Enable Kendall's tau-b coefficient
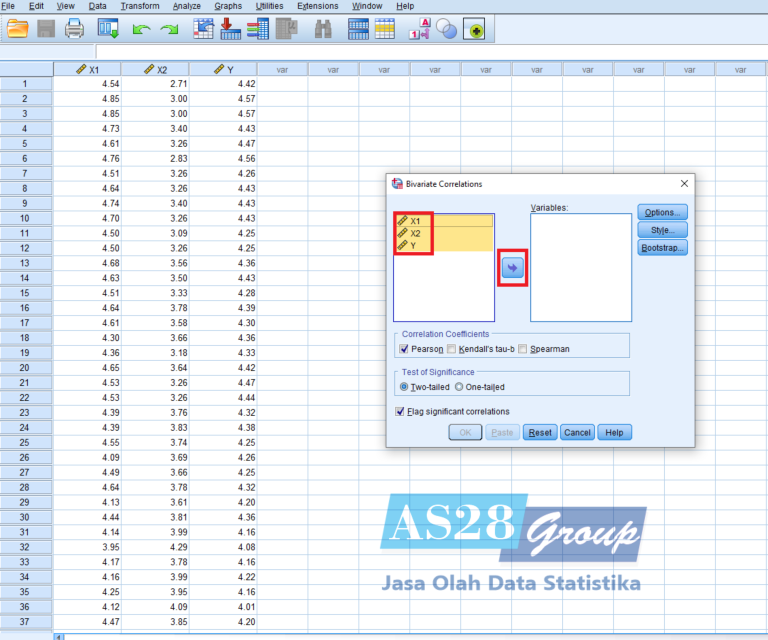 (451, 349)
